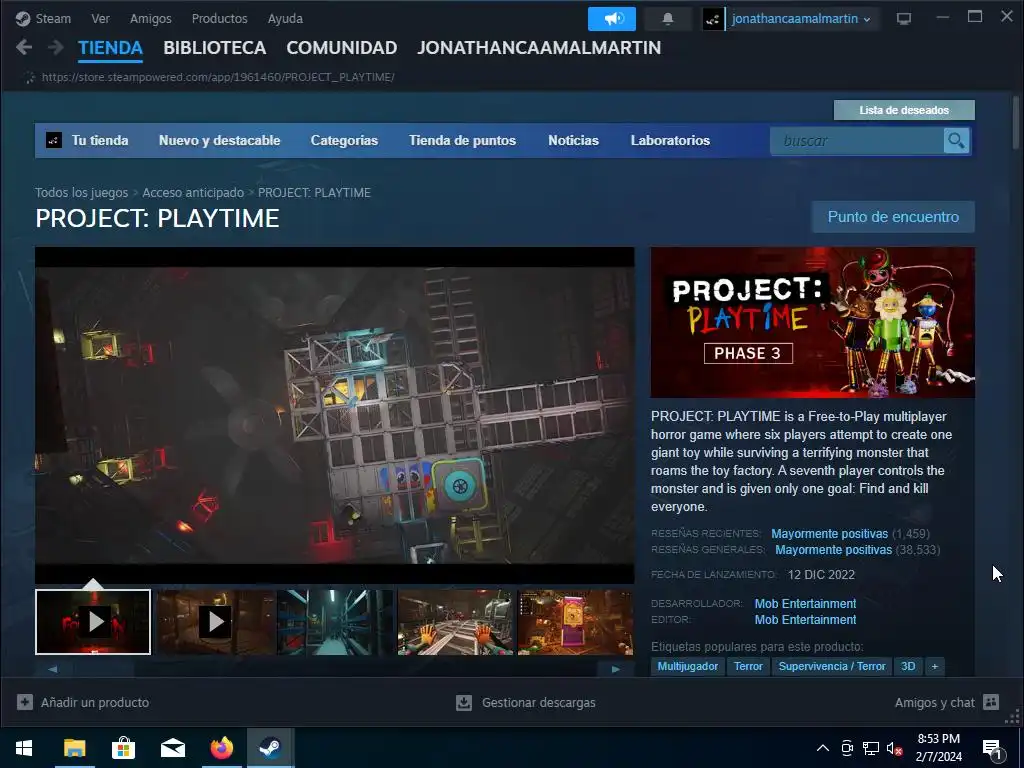1024x768 pixels.
Task: Open the Categorías menu
Action: [x=344, y=140]
